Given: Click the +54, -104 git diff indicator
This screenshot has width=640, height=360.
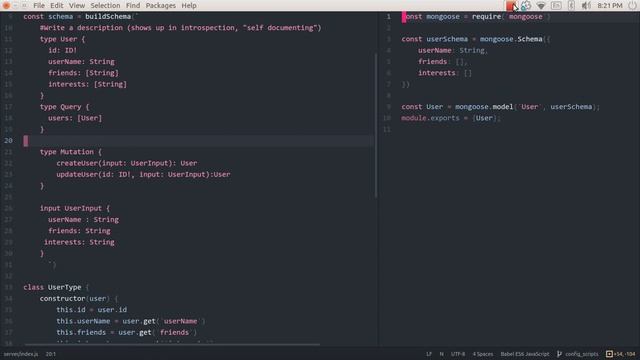Looking at the screenshot, I should coord(620,354).
